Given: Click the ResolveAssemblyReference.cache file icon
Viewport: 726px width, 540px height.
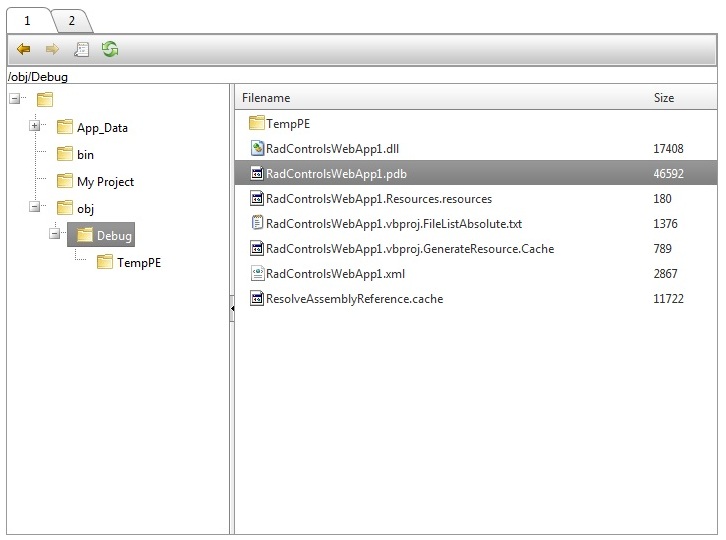Looking at the screenshot, I should 256,298.
